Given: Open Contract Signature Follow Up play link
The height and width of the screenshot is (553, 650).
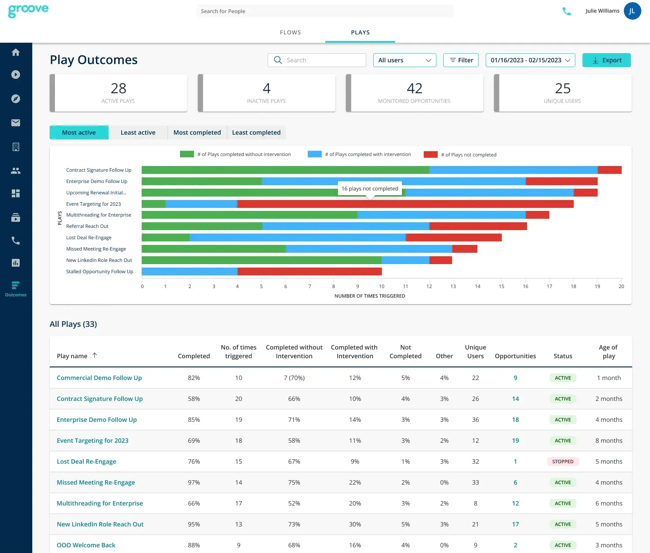Looking at the screenshot, I should (99, 399).
